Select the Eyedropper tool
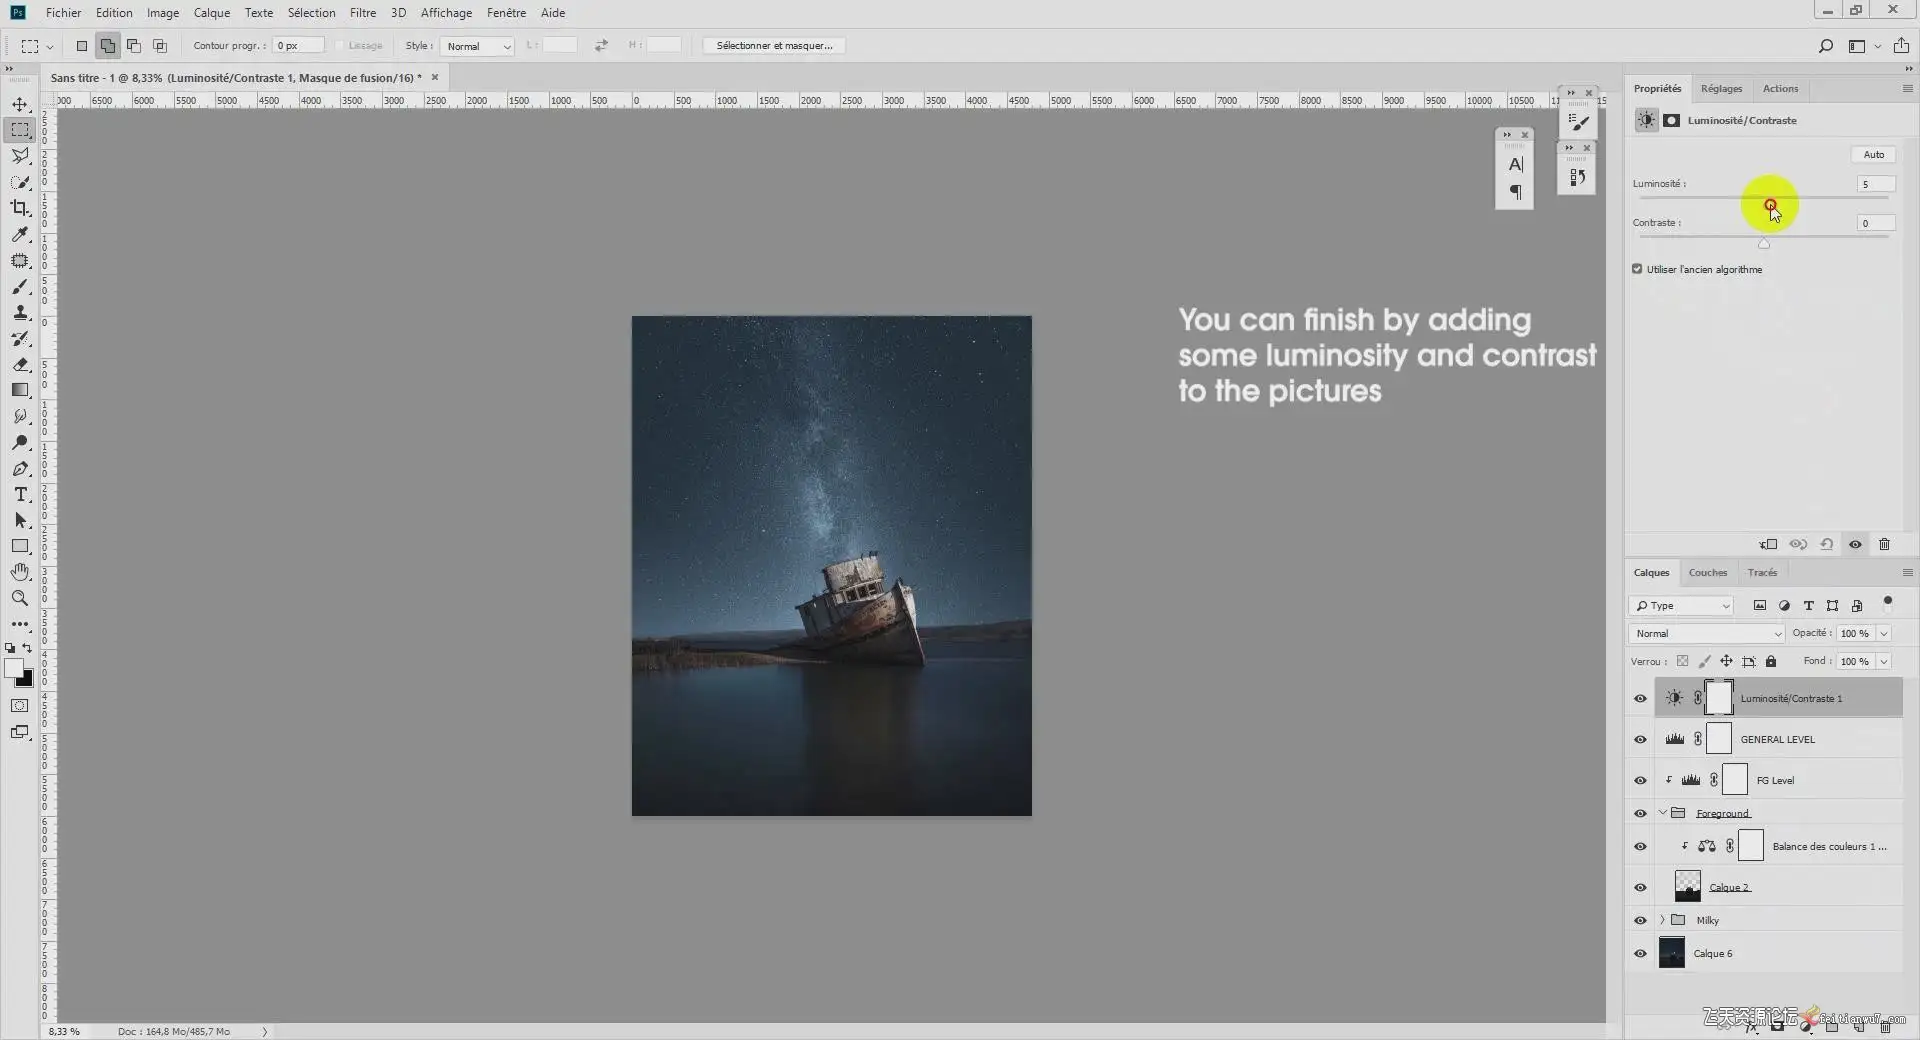 [20, 234]
